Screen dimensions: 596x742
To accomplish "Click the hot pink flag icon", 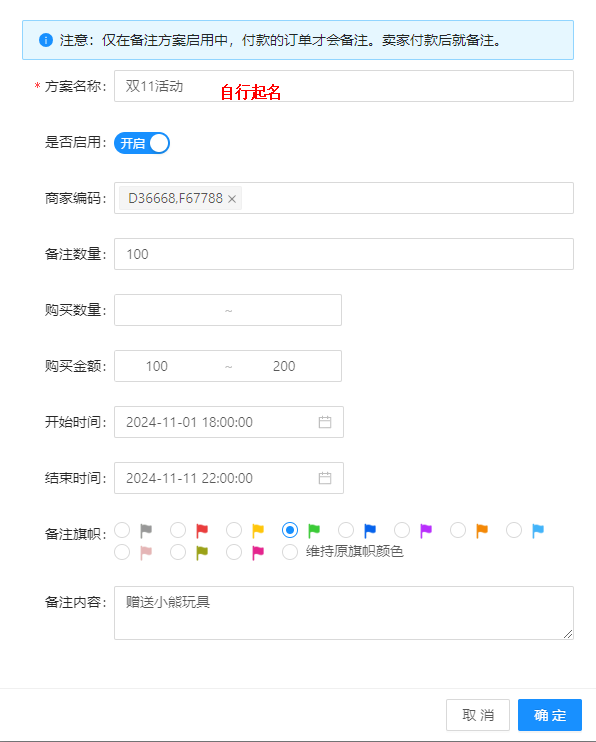I will 258,552.
